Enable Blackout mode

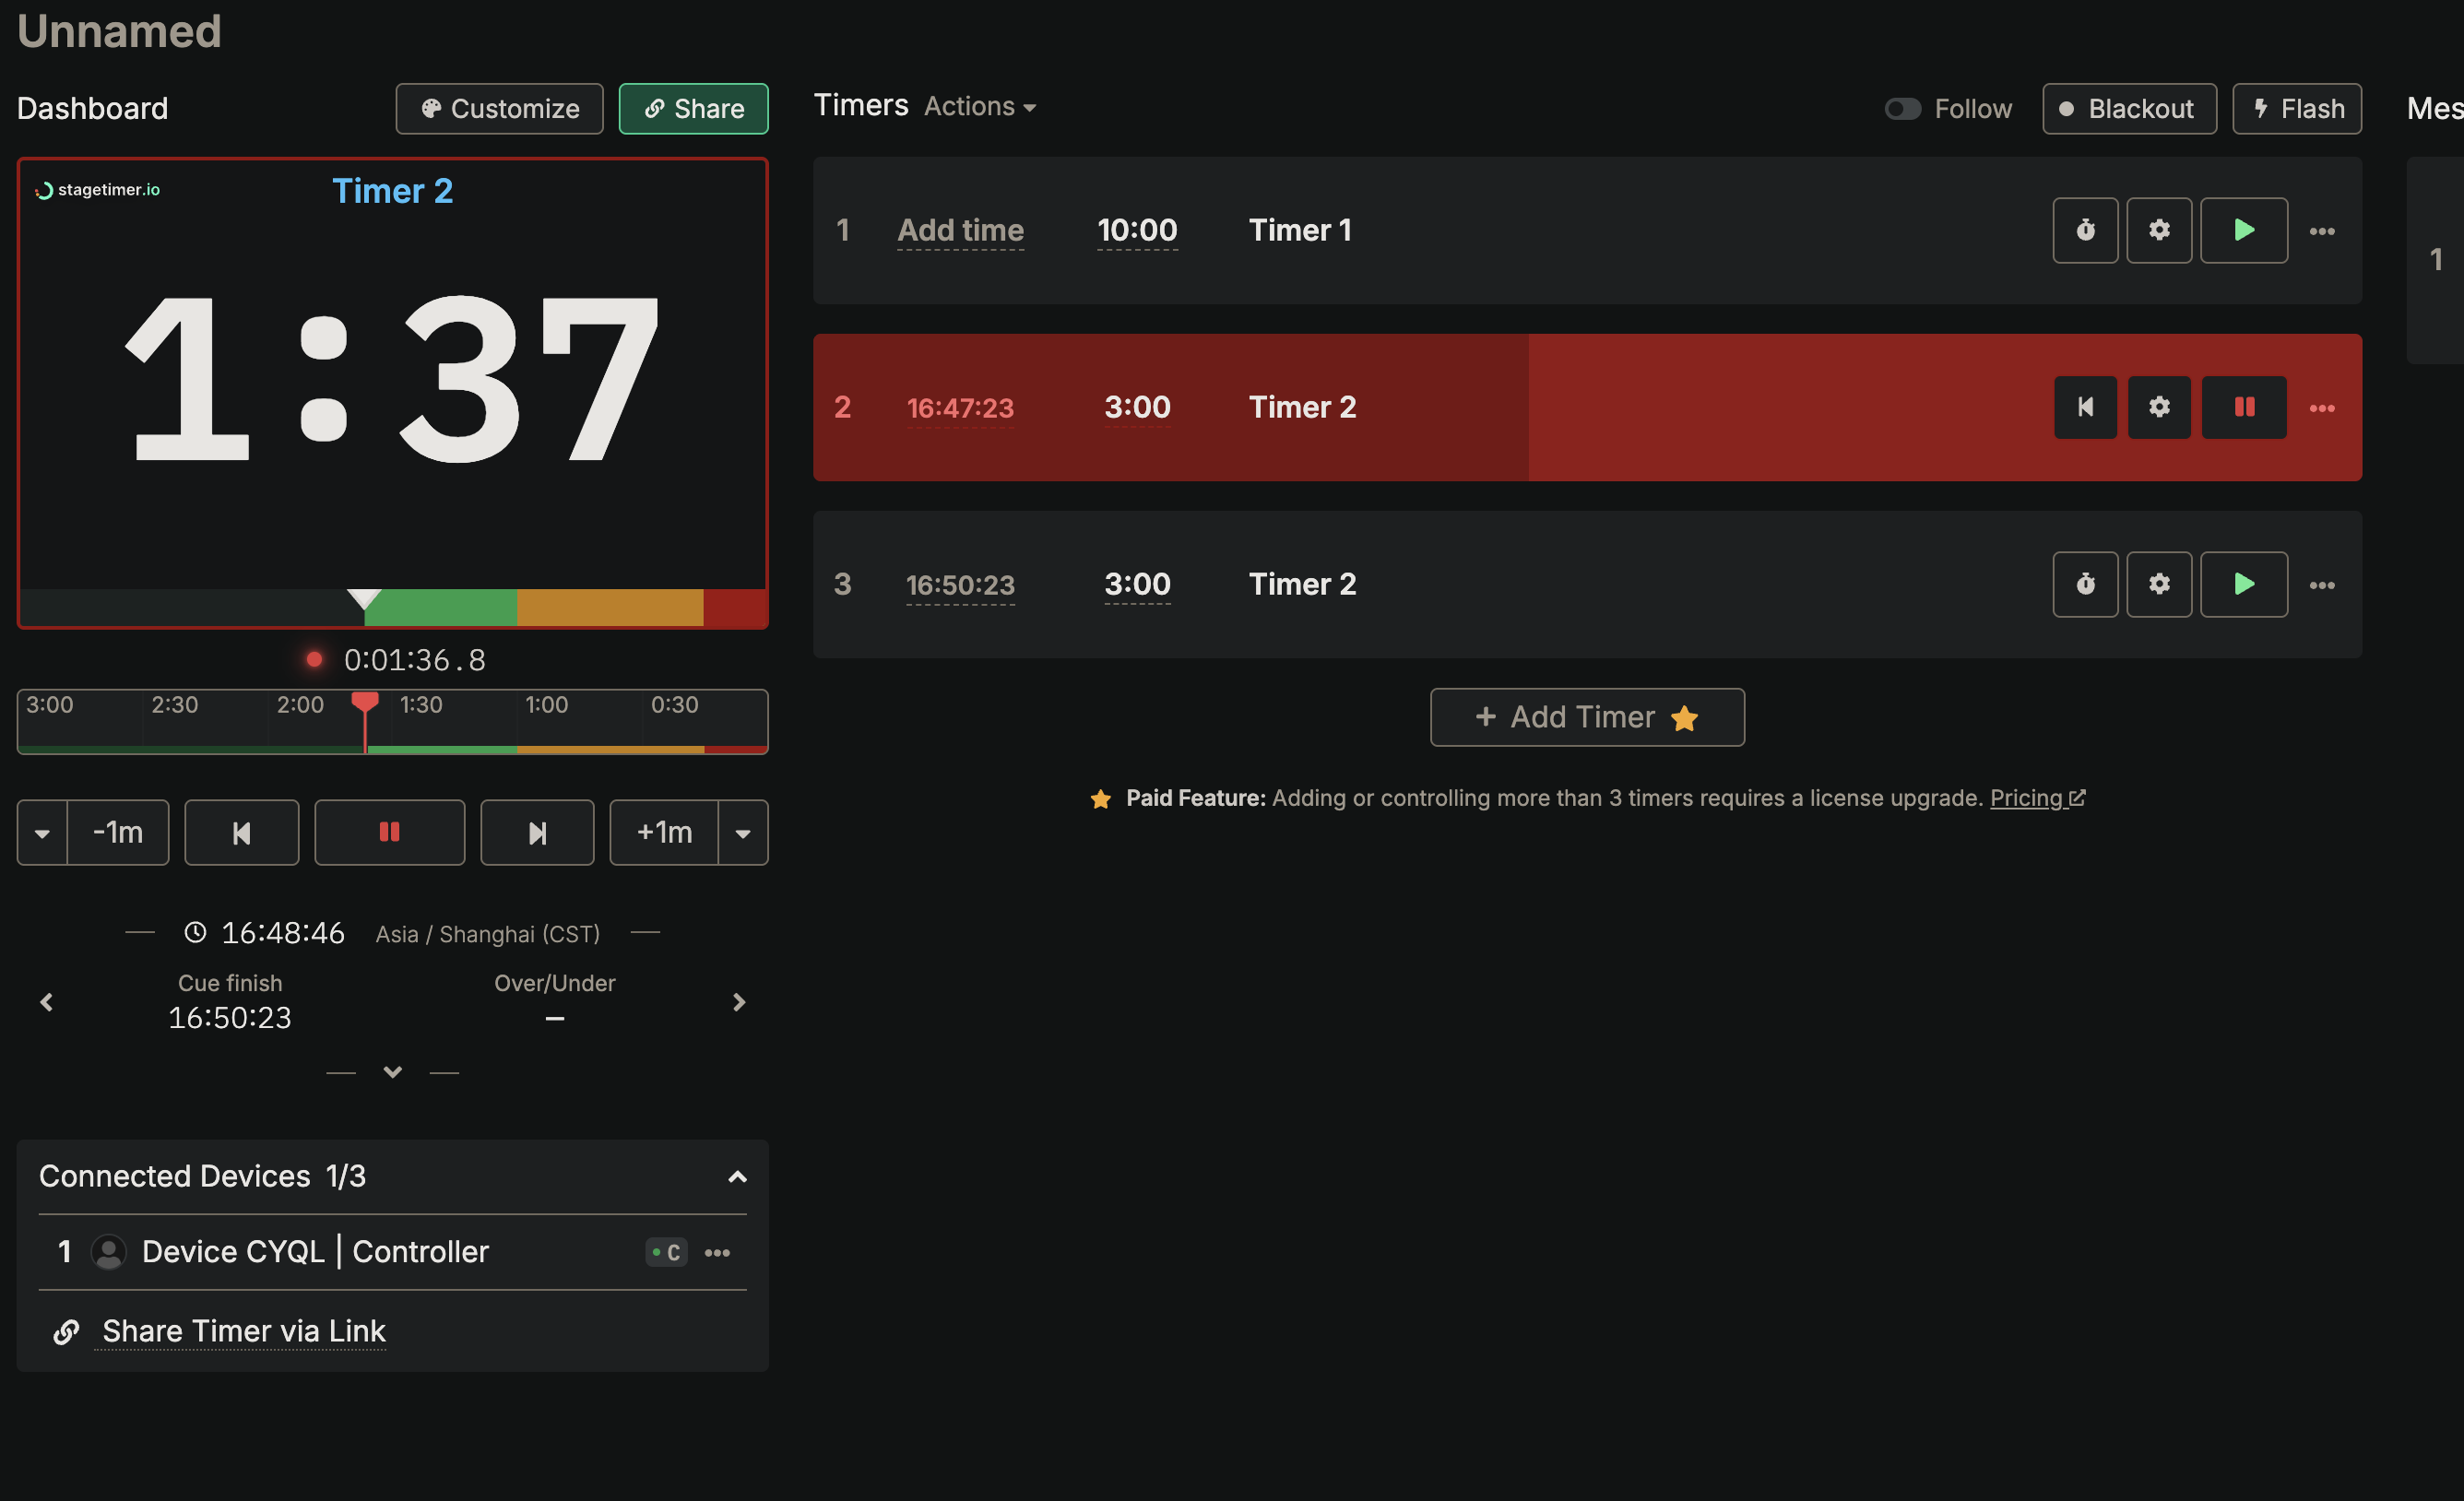coord(2128,108)
